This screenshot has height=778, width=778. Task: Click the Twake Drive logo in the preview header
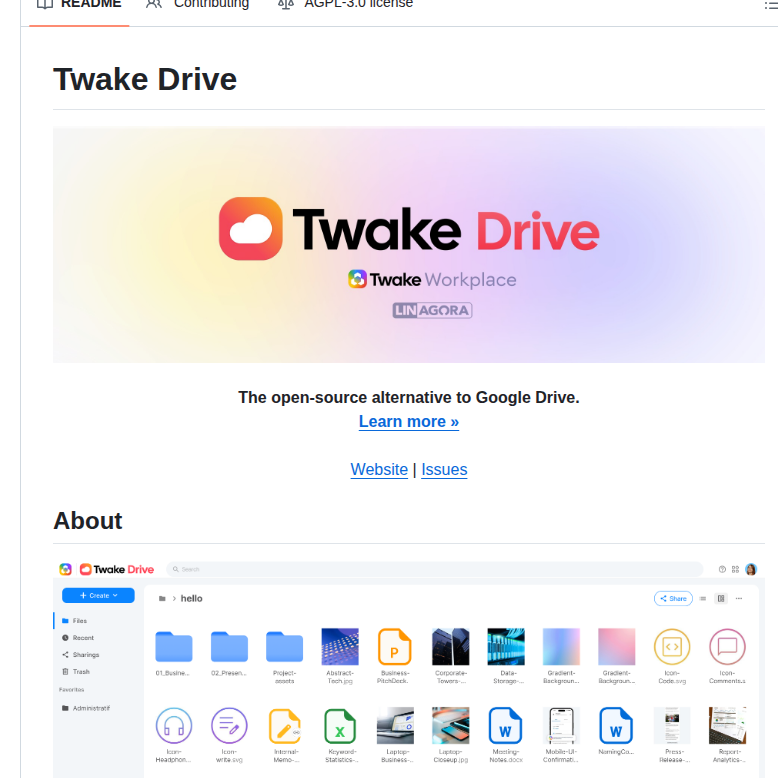click(117, 569)
